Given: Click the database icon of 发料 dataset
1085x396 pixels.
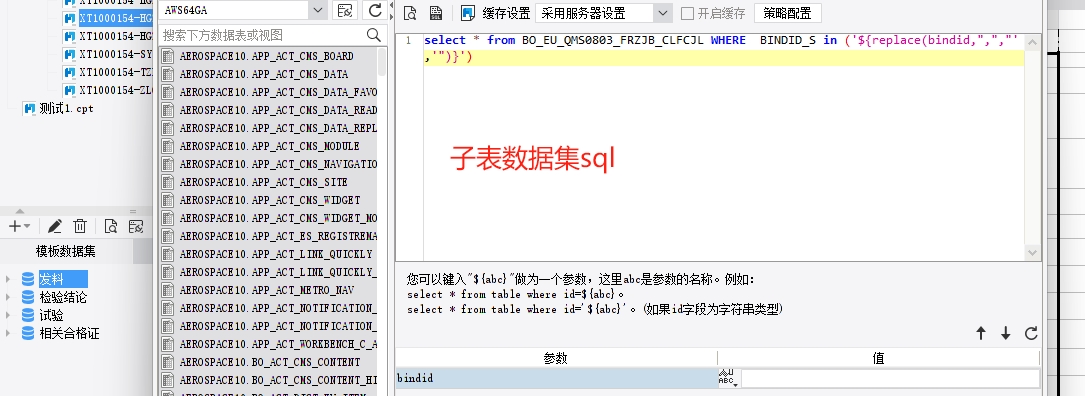Looking at the screenshot, I should [x=28, y=279].
